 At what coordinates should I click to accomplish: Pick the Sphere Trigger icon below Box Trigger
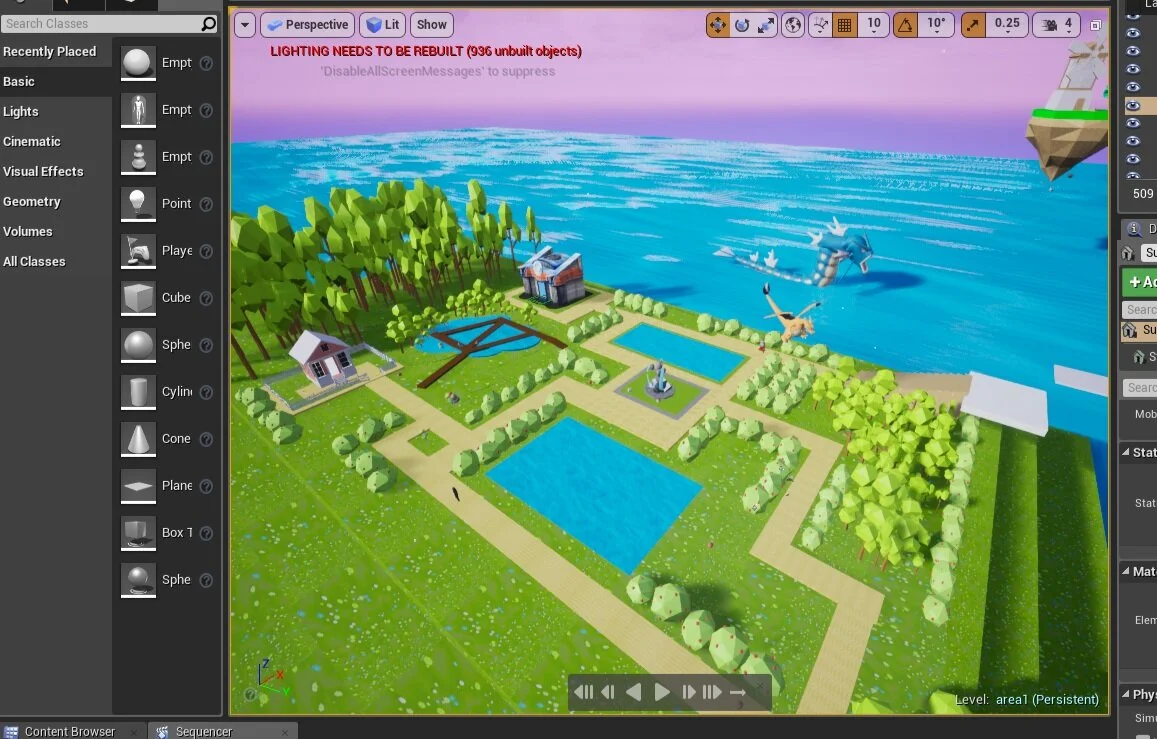(x=138, y=580)
